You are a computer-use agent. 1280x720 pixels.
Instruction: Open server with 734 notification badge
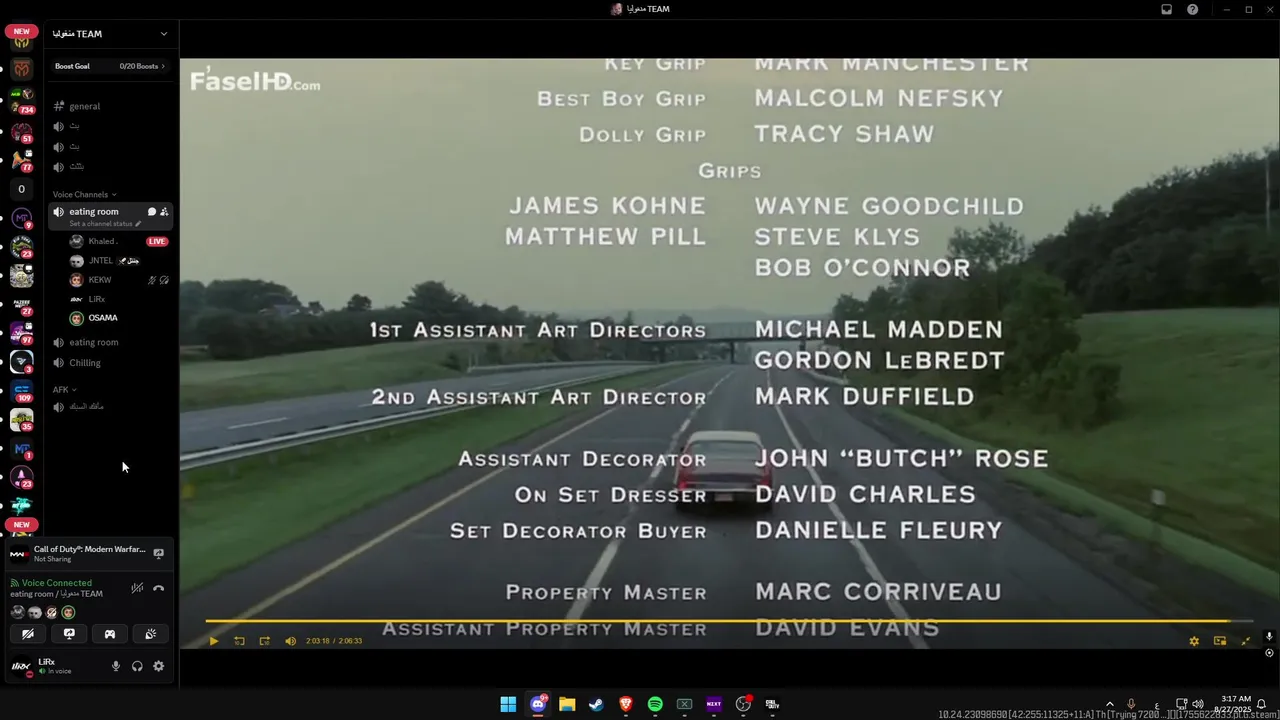click(22, 99)
